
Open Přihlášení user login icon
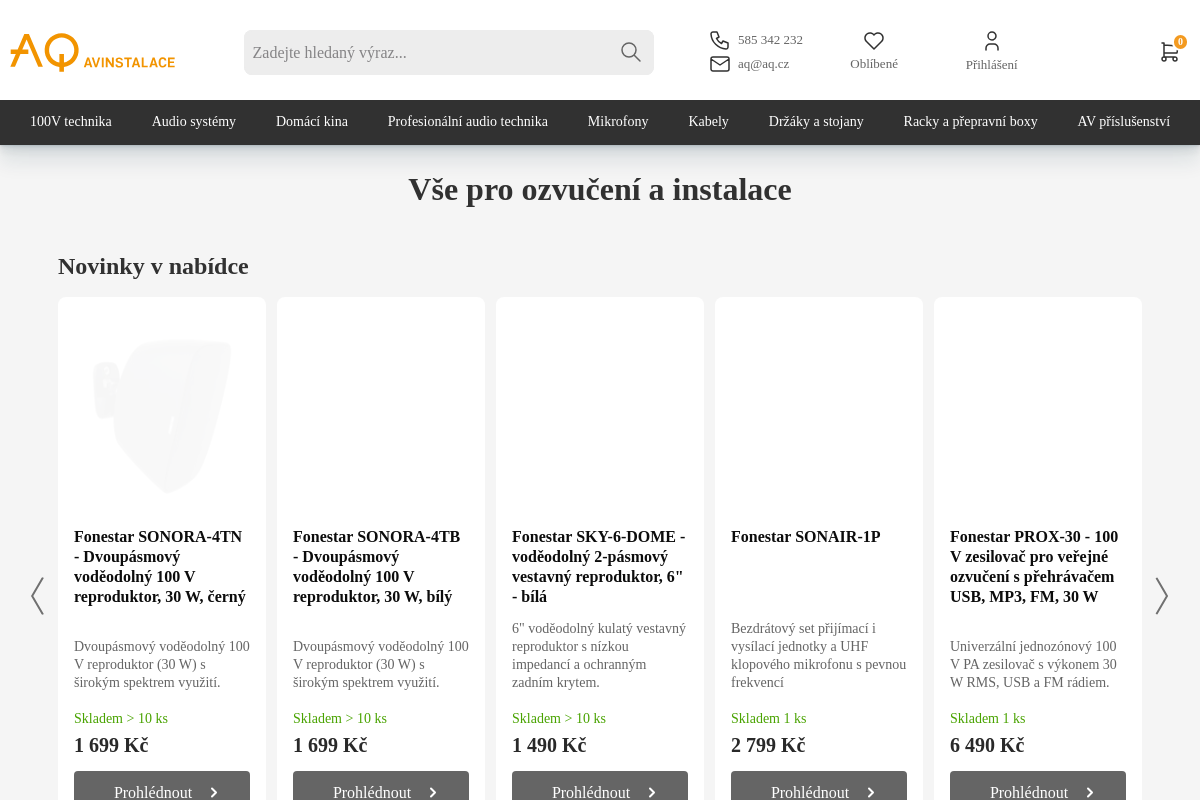992,41
